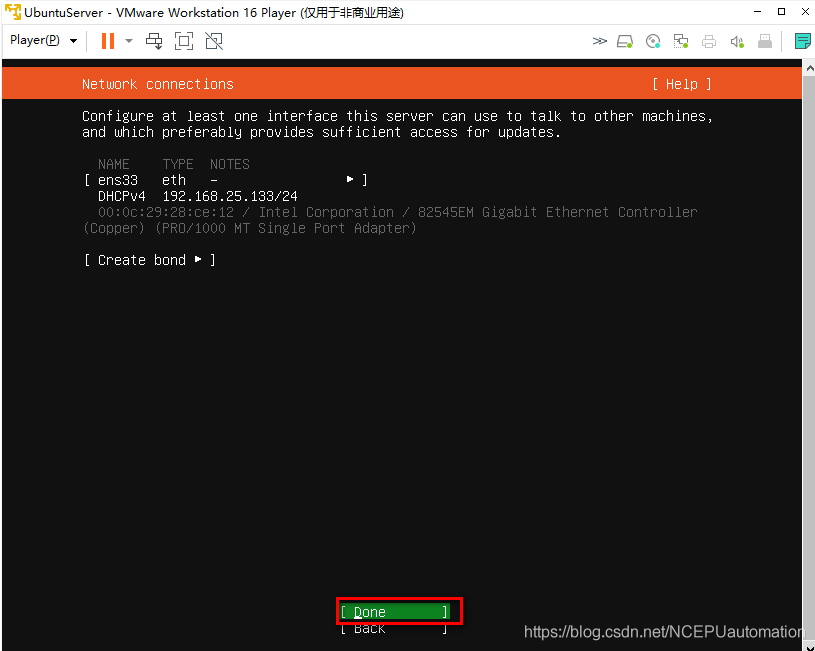Close the VMware Player window
This screenshot has width=815, height=651.
click(x=805, y=11)
